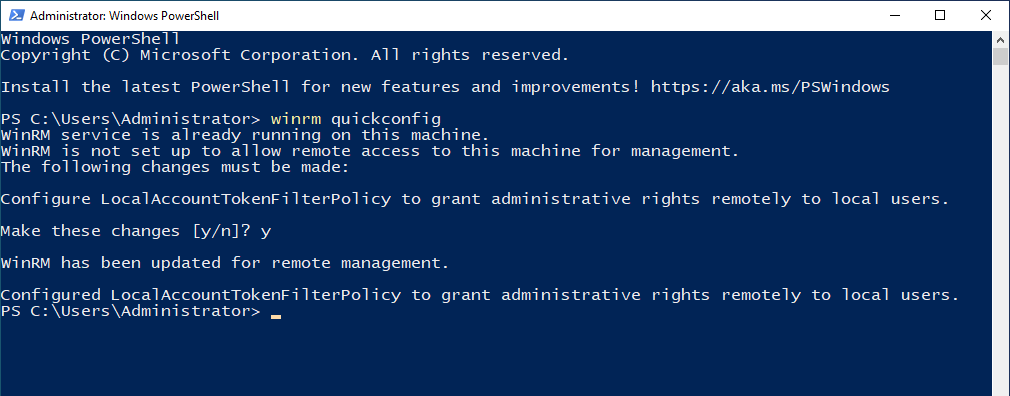Viewport: 1010px width, 396px height.
Task: Click the vertical scrollbar thumb
Action: pyautogui.click(x=1000, y=57)
